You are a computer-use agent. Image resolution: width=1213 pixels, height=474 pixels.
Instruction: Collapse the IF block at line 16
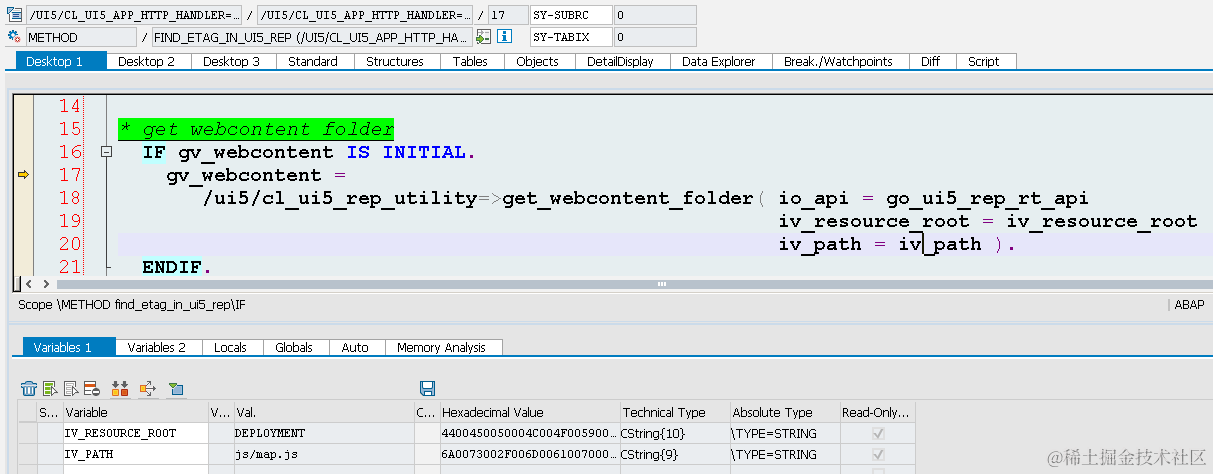[x=106, y=152]
